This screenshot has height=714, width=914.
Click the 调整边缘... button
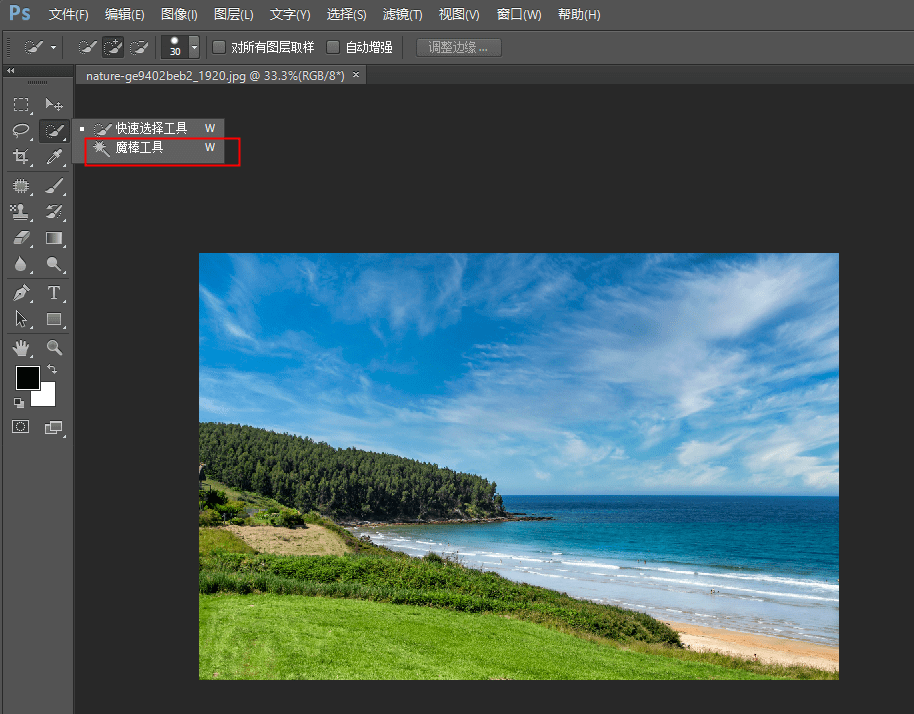tap(458, 47)
